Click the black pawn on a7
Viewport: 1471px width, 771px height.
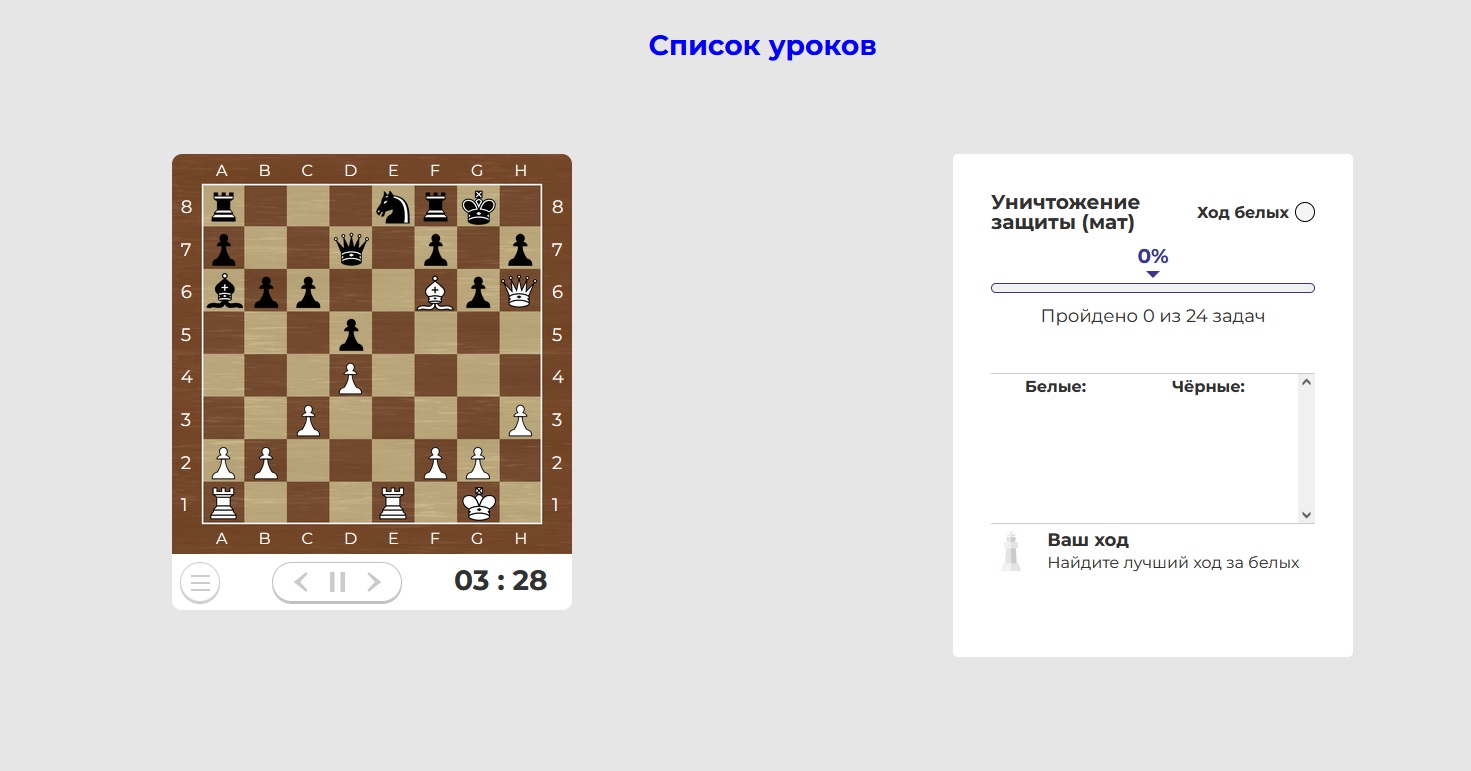pos(223,249)
